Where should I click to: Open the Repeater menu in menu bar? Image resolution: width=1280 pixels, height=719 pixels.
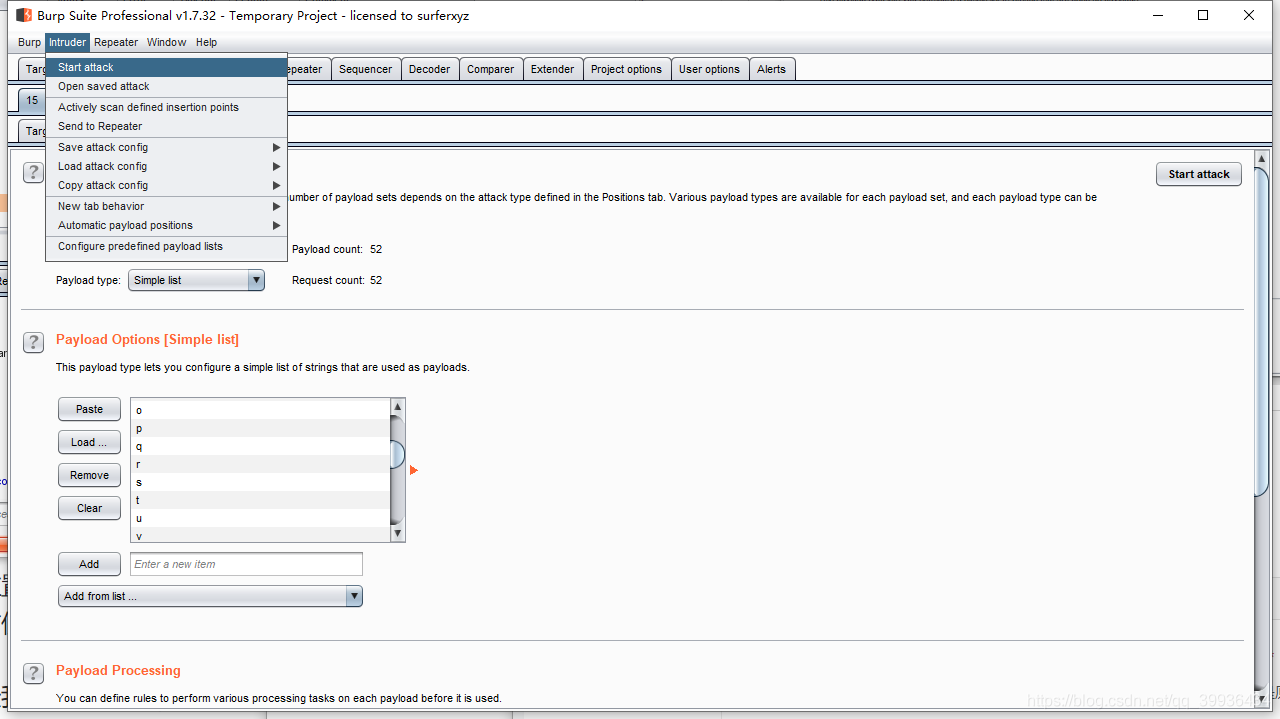click(116, 42)
